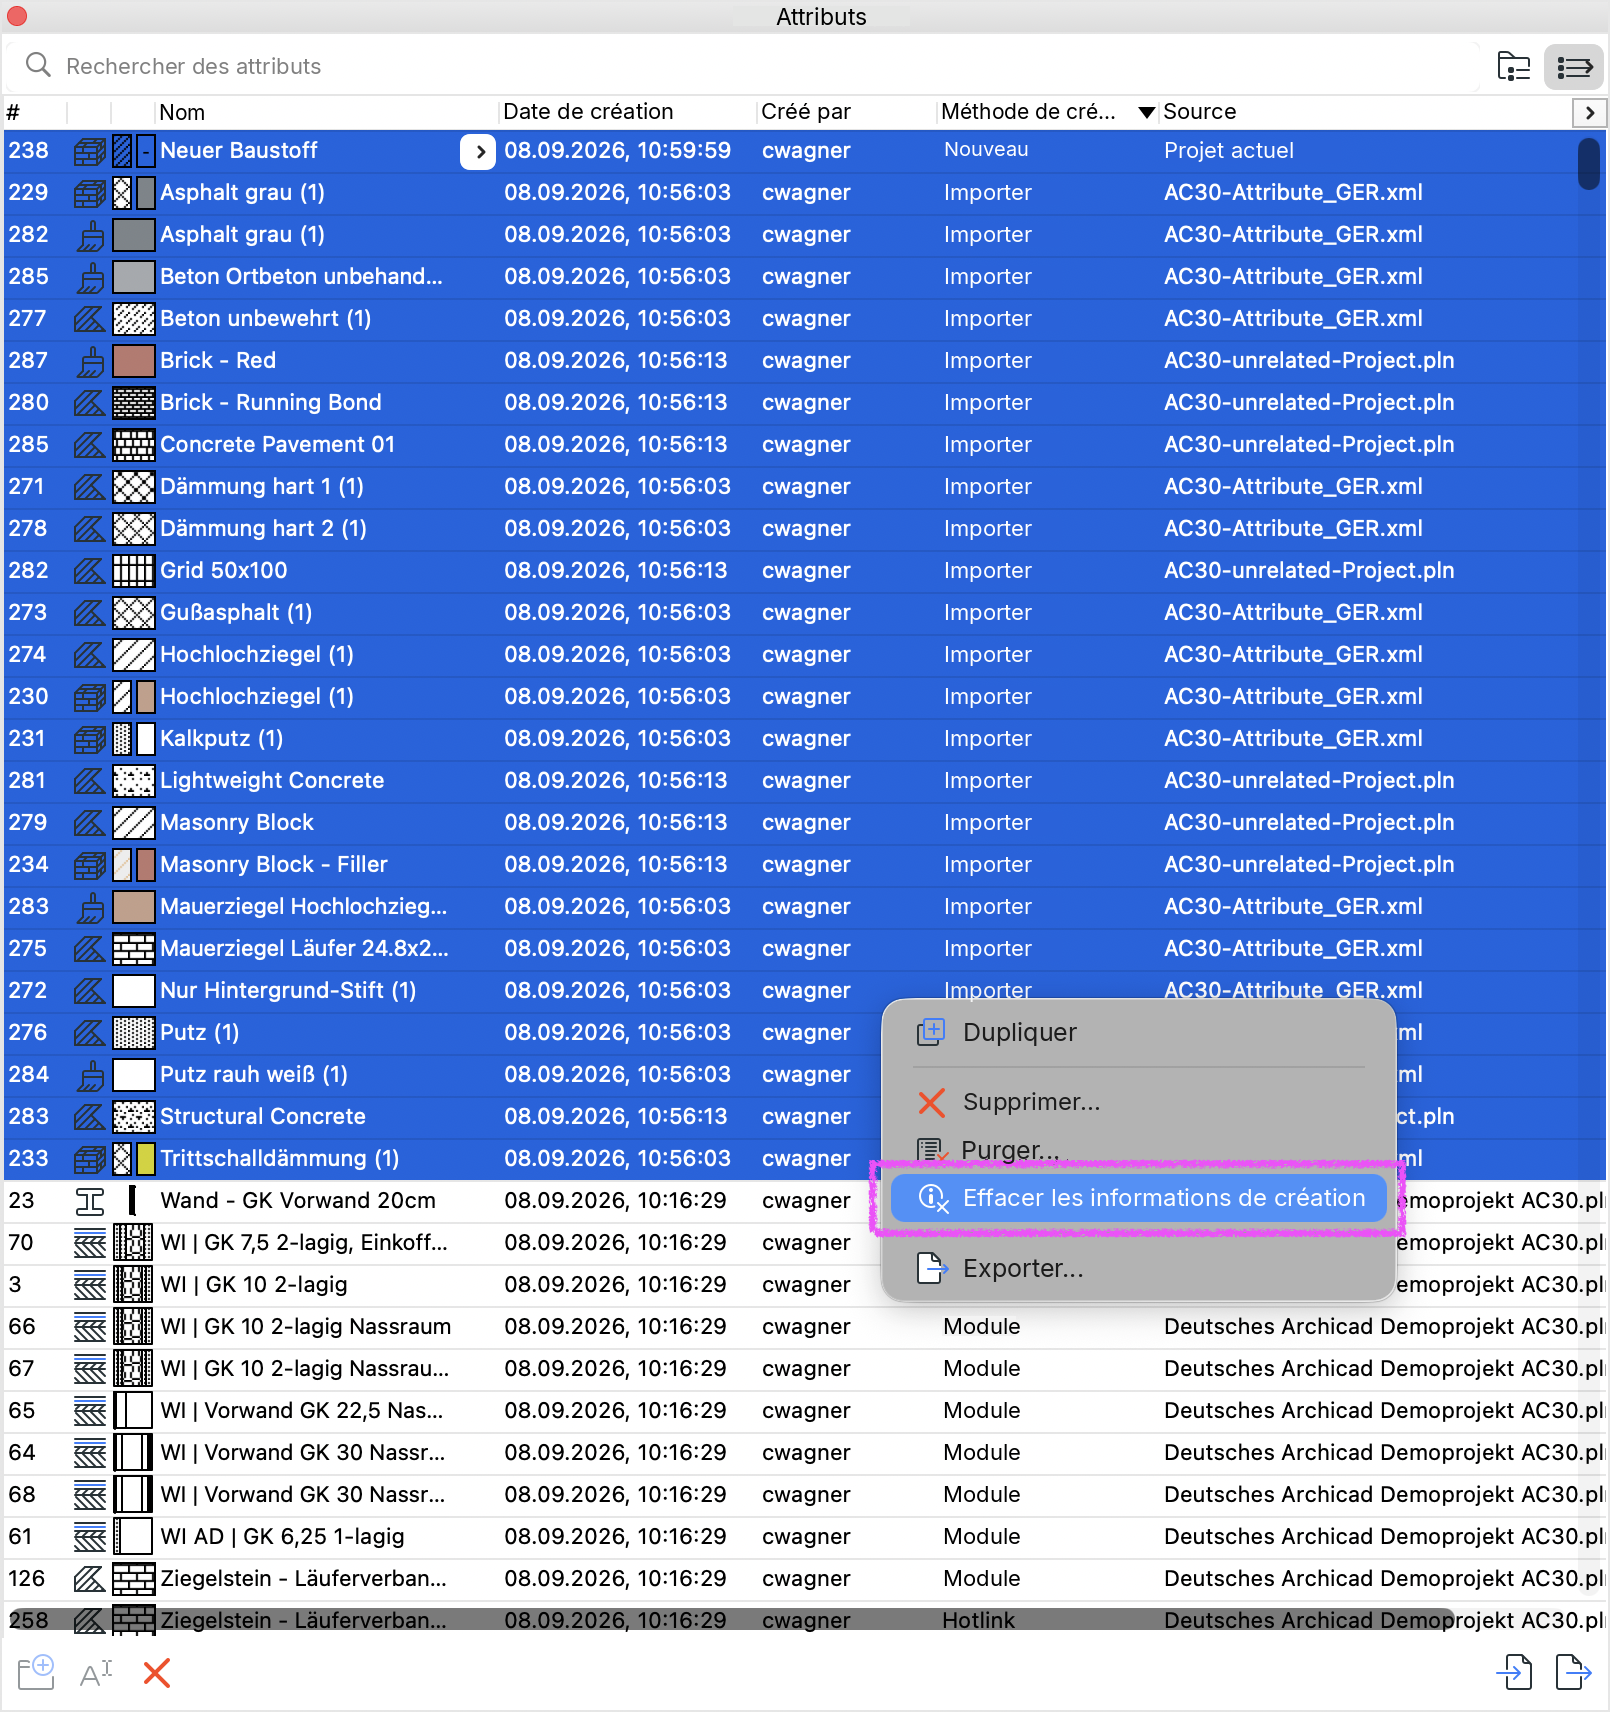
Task: Click the Grid 50x100 pattern thumbnail
Action: 134,570
